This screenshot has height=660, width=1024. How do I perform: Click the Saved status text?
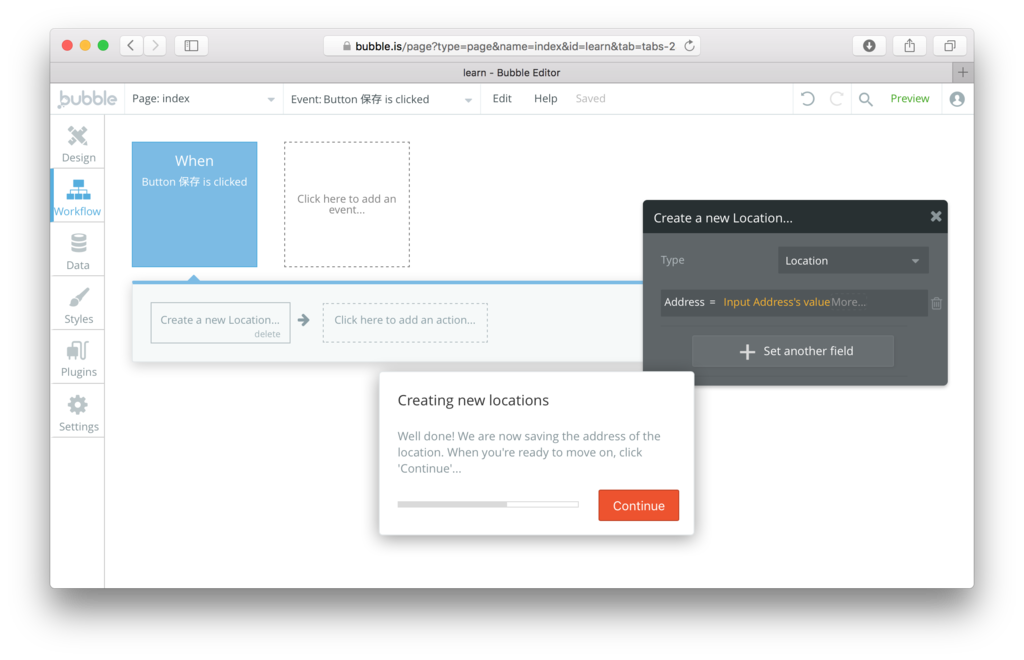[590, 99]
